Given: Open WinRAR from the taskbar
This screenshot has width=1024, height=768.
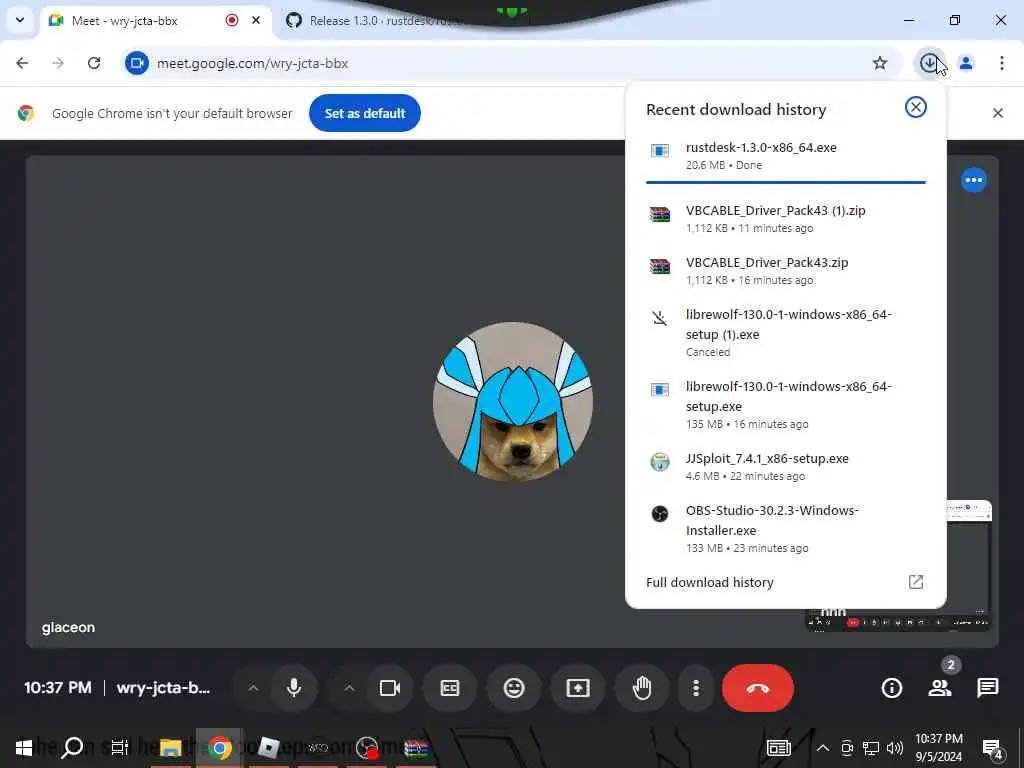Looking at the screenshot, I should click(415, 748).
